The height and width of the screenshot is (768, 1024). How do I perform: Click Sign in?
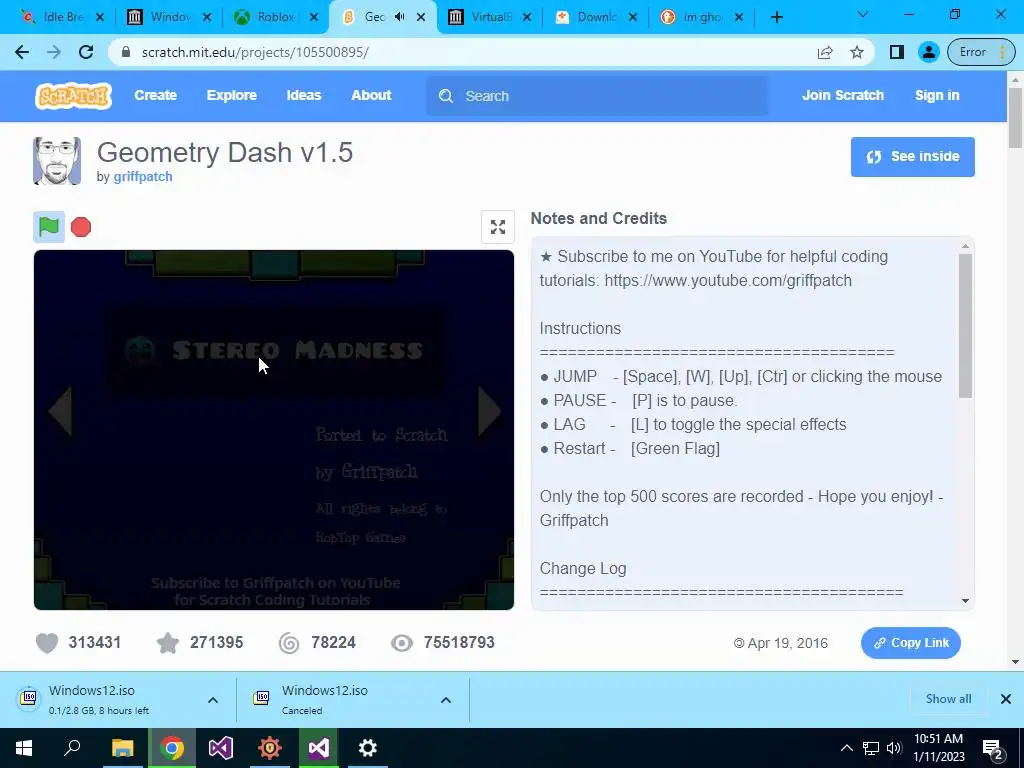coord(937,95)
